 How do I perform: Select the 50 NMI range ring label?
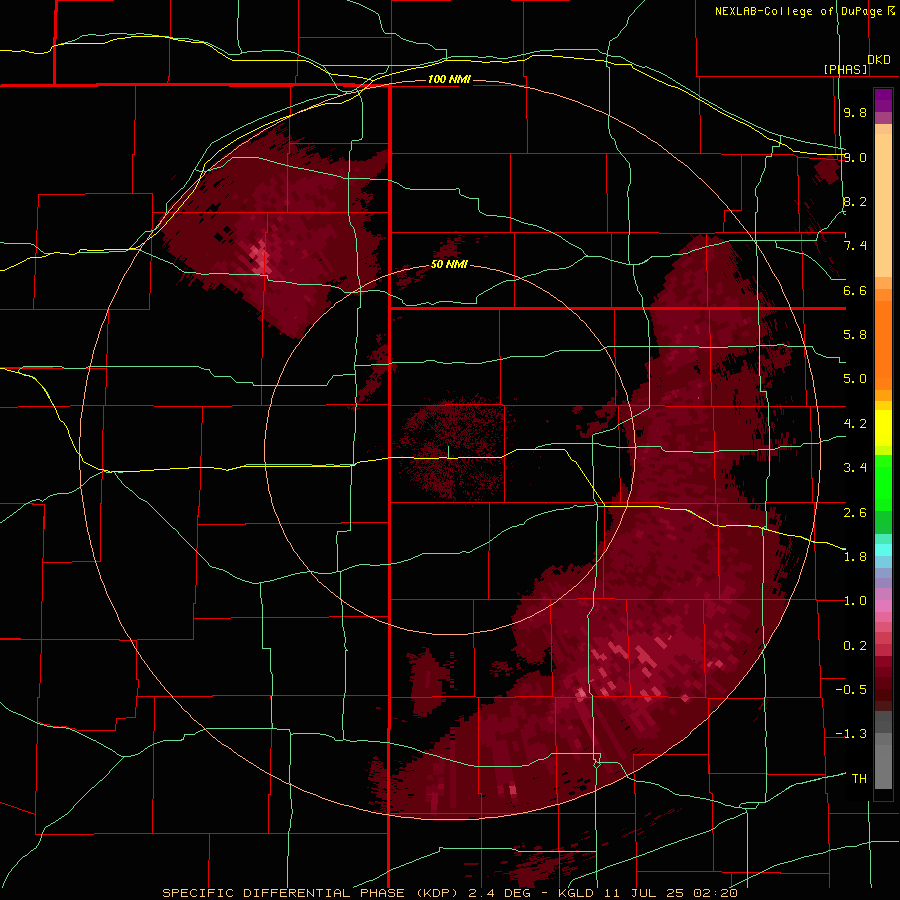tap(449, 264)
